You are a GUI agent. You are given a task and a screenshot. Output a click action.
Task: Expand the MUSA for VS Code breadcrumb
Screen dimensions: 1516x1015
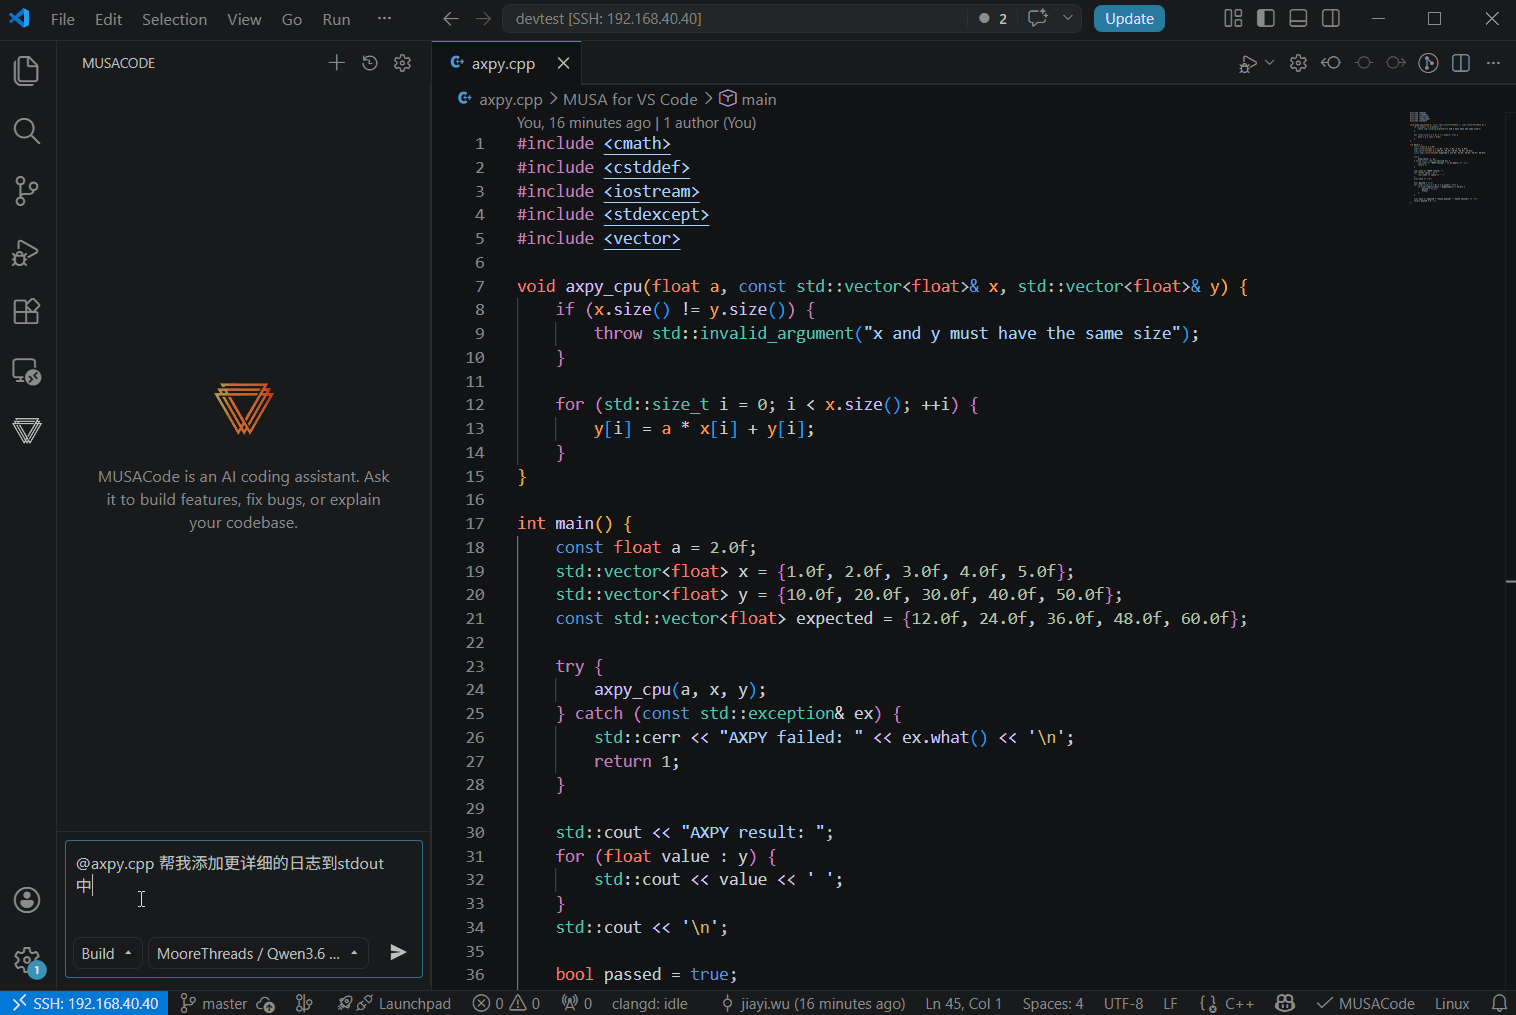630,99
